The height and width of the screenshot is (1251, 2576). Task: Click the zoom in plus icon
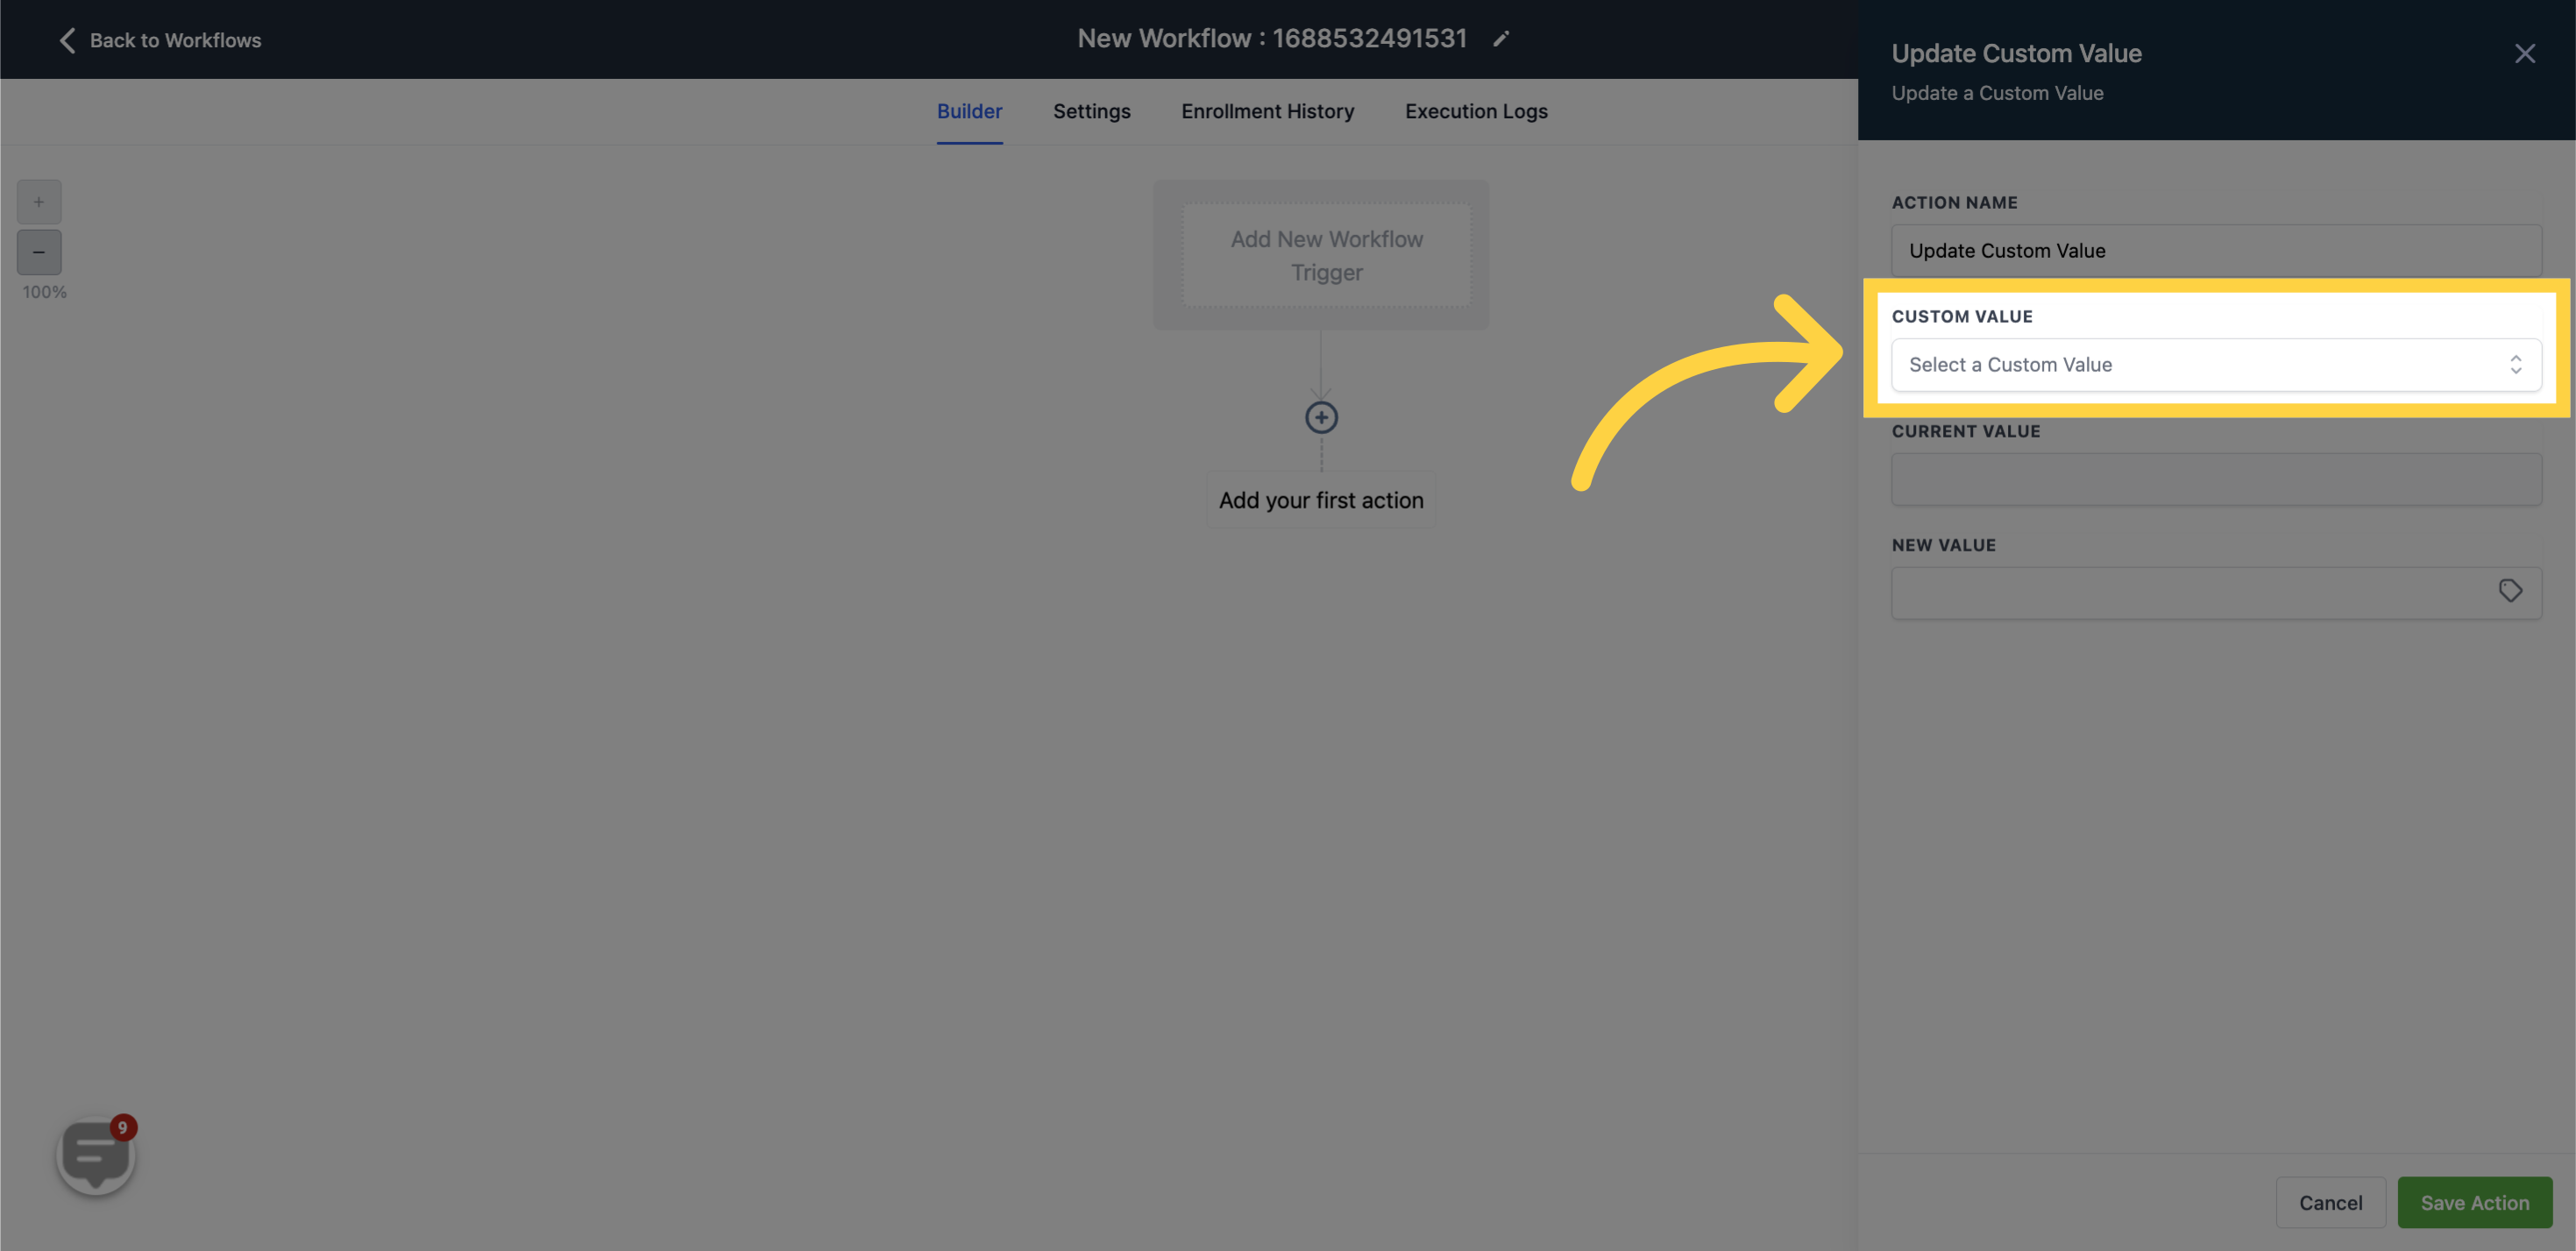point(39,201)
